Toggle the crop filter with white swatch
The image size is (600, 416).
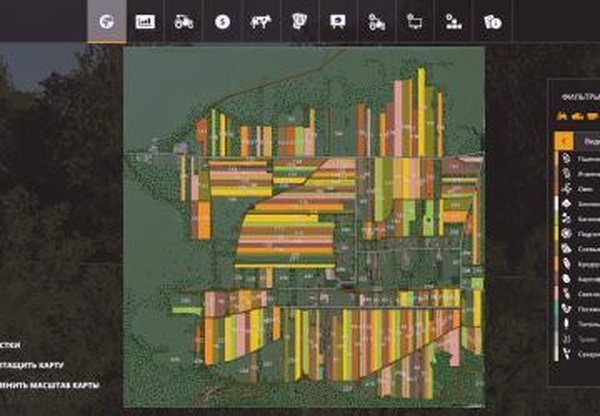578,204
